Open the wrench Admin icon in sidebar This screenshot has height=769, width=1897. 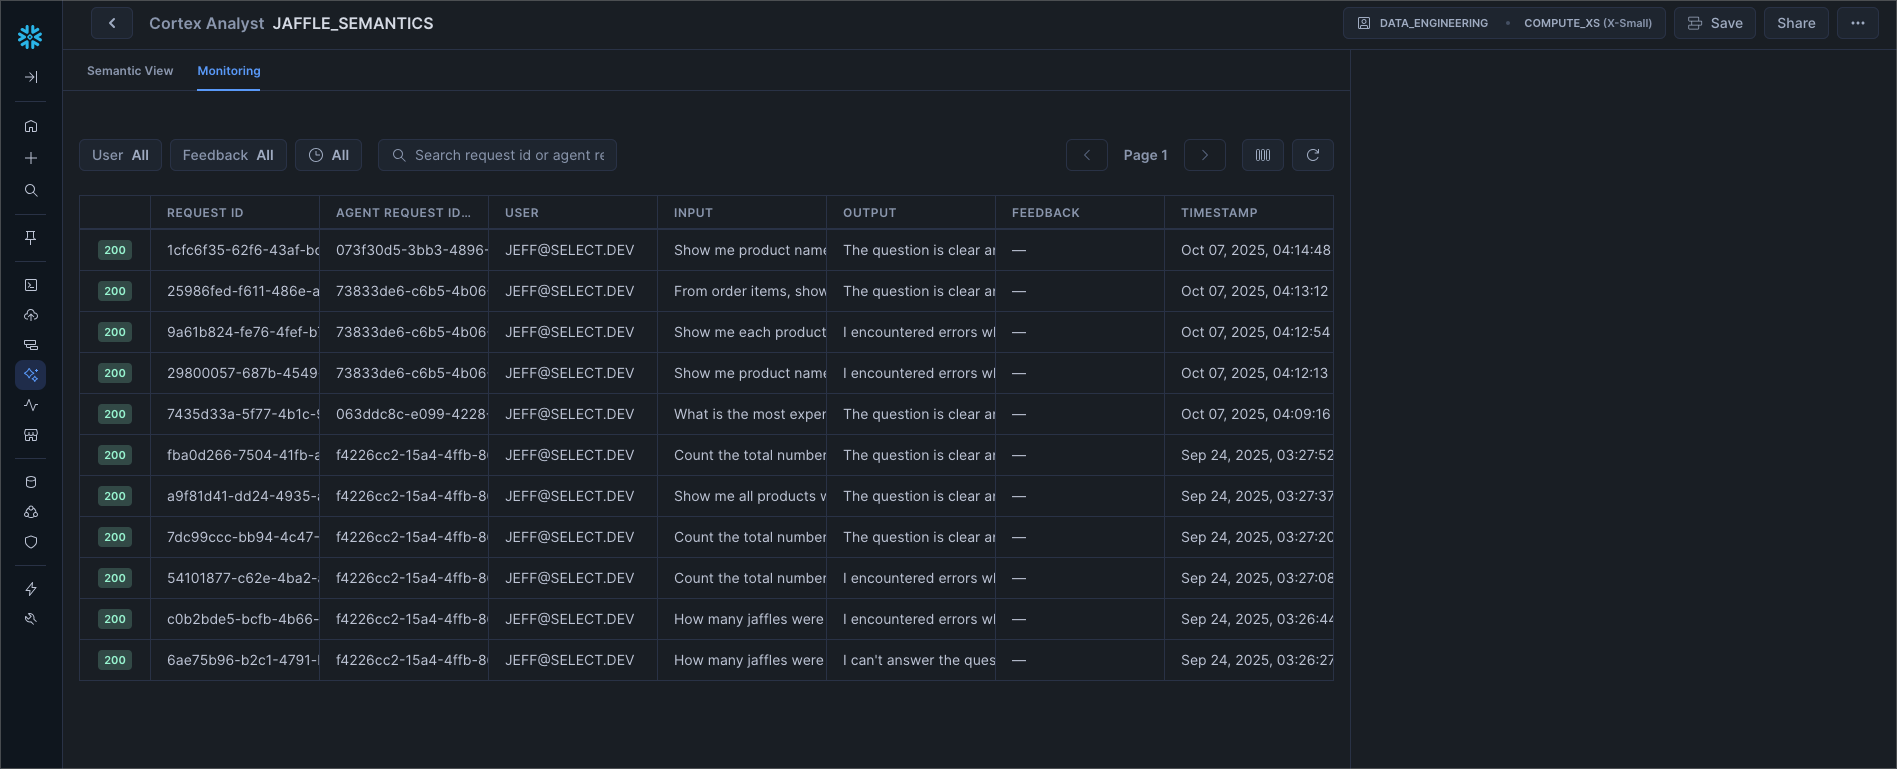click(x=31, y=619)
